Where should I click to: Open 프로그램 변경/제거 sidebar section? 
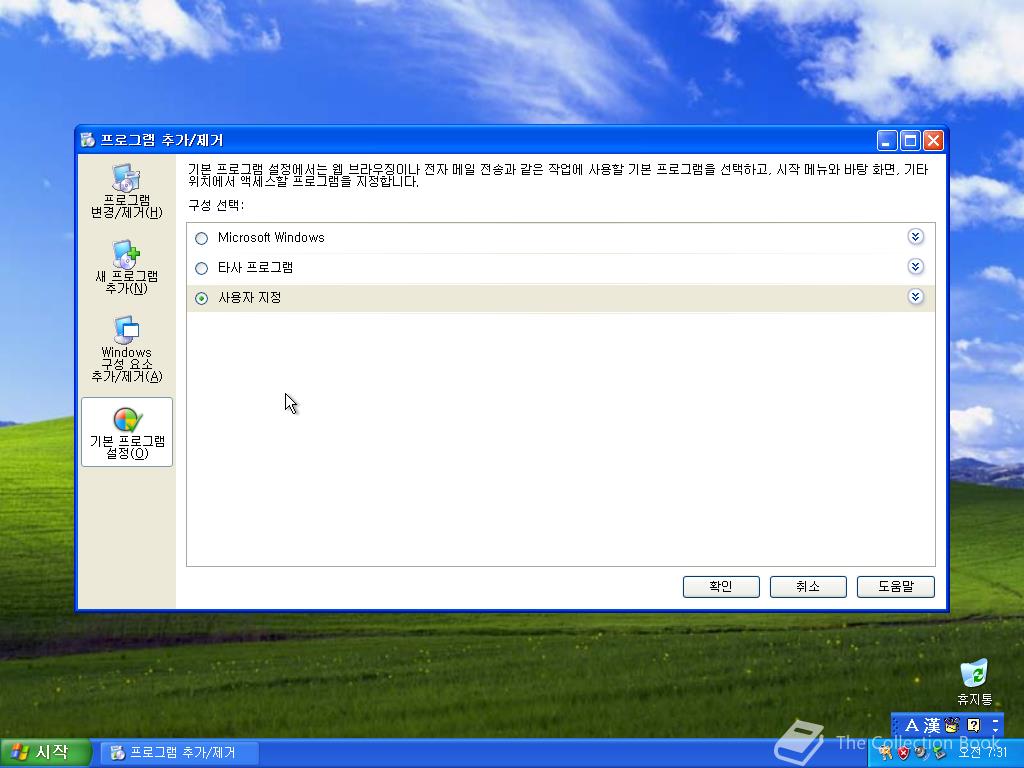pyautogui.click(x=127, y=191)
